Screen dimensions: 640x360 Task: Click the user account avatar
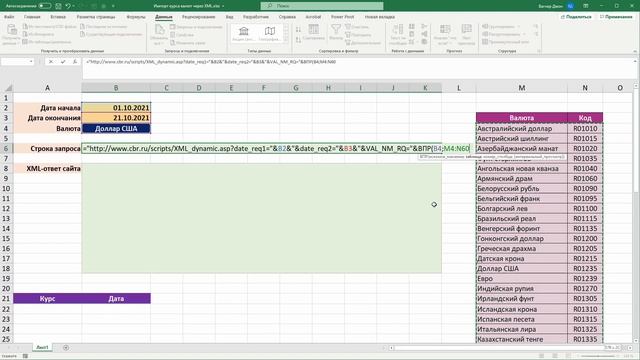(570, 6)
